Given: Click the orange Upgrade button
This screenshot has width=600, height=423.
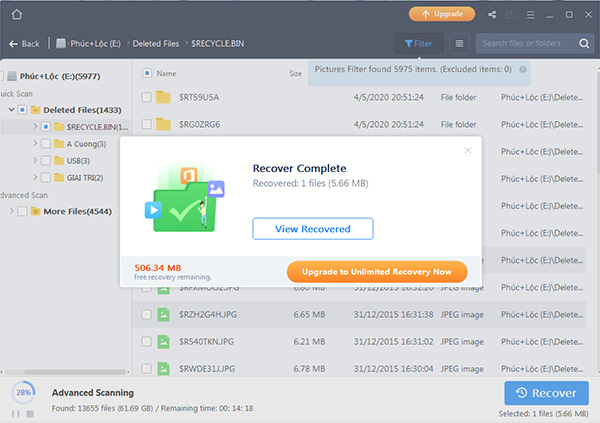Looking at the screenshot, I should (442, 14).
